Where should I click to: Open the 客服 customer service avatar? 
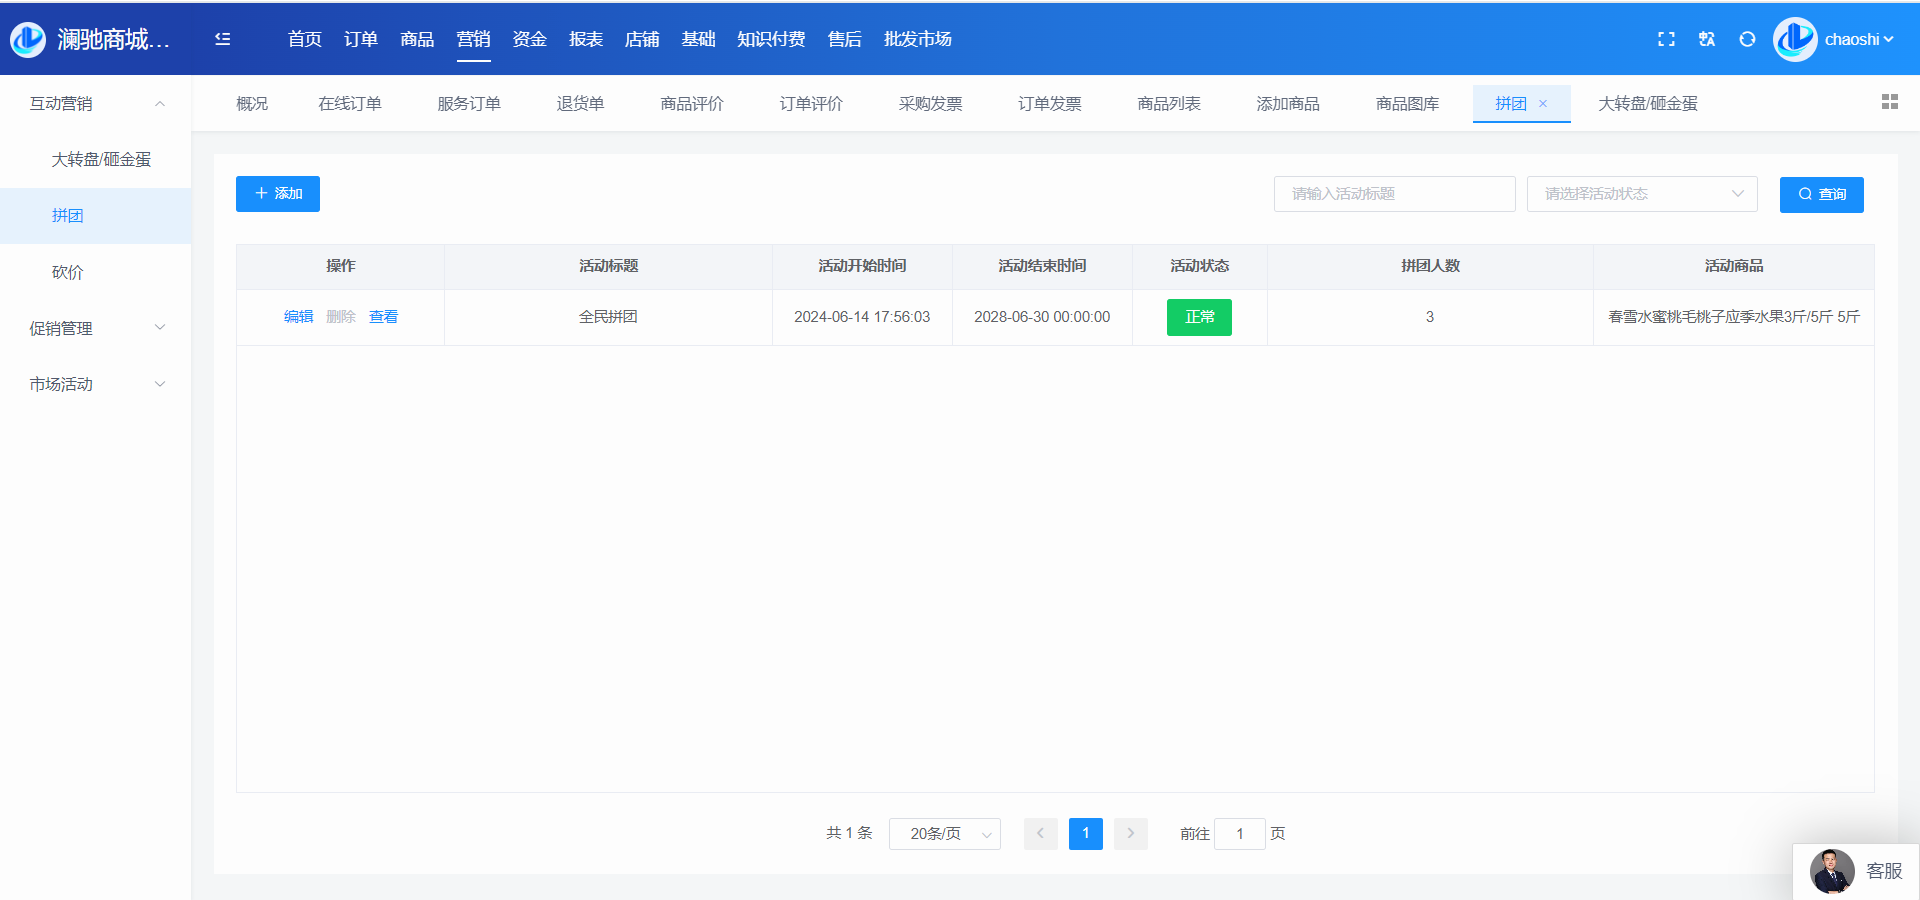click(x=1832, y=871)
